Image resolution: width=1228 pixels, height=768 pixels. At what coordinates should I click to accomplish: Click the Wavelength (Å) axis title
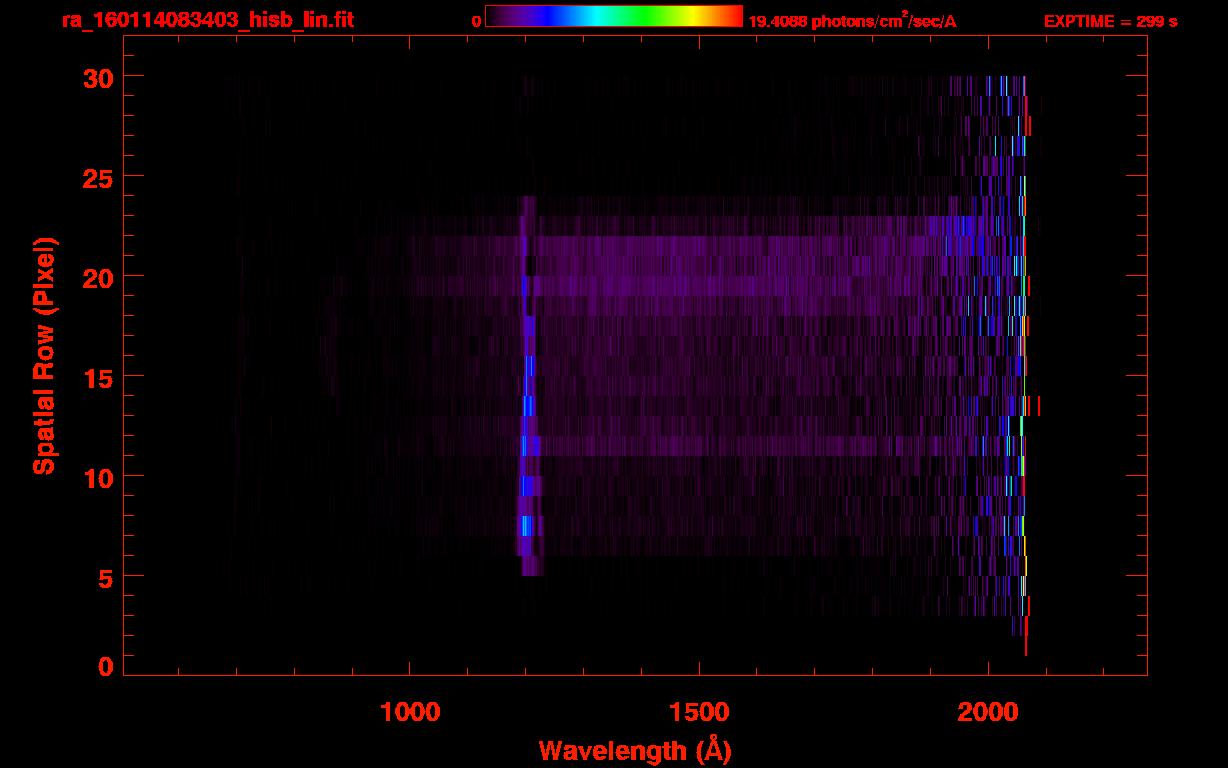click(635, 750)
